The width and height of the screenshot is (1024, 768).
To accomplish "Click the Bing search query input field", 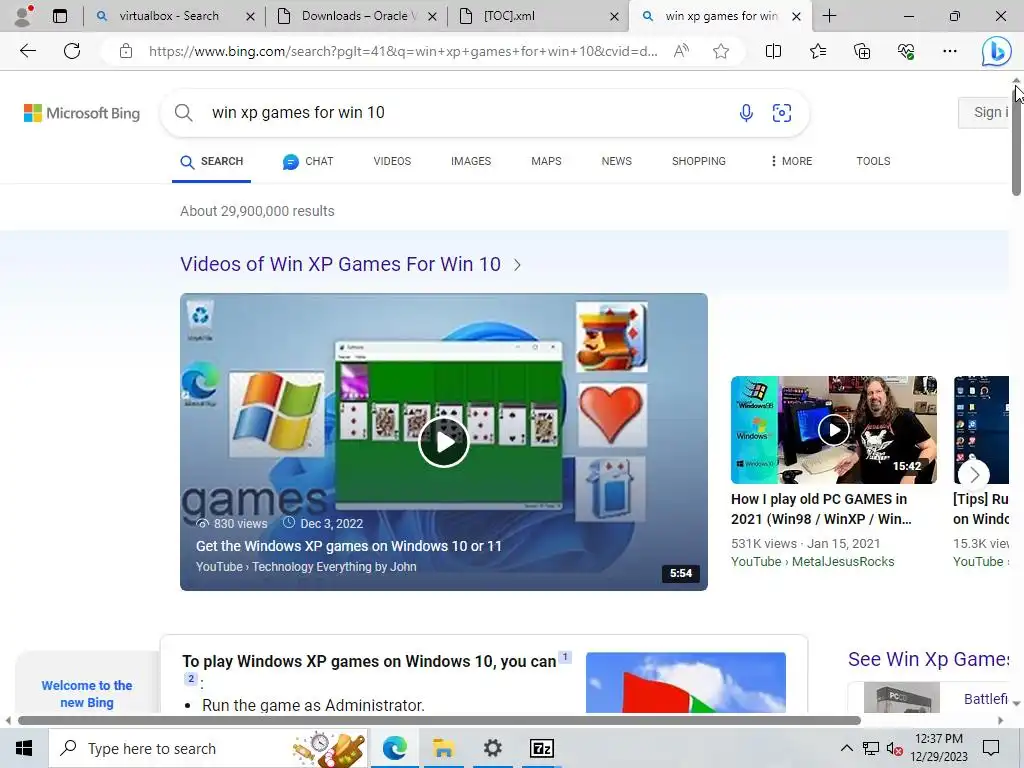I will pyautogui.click(x=470, y=113).
